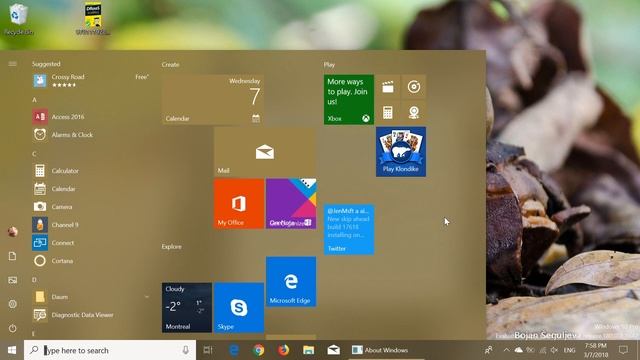The height and width of the screenshot is (360, 640).
Task: Launch Play Klondike solitaire tile
Action: click(x=401, y=151)
